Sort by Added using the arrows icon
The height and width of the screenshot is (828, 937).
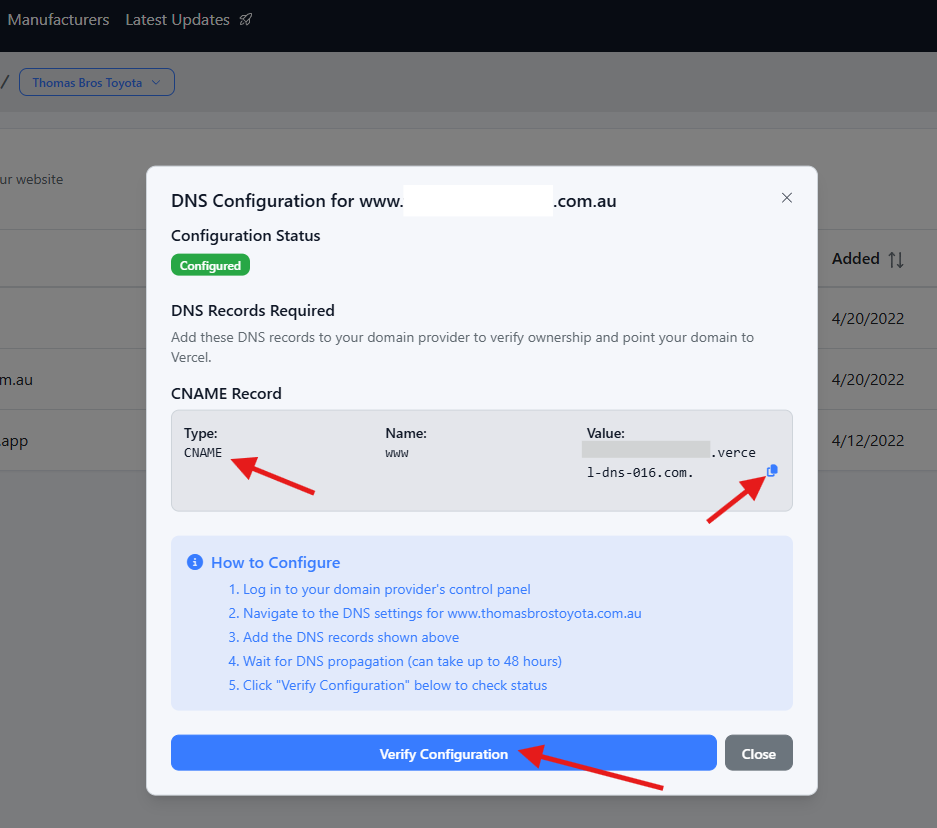pos(896,259)
